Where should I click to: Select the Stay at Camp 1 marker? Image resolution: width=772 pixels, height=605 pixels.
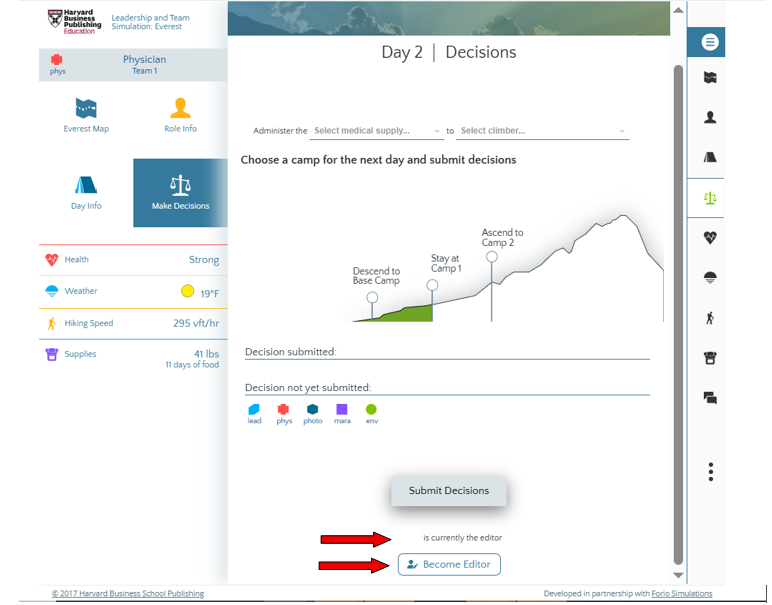[x=432, y=285]
